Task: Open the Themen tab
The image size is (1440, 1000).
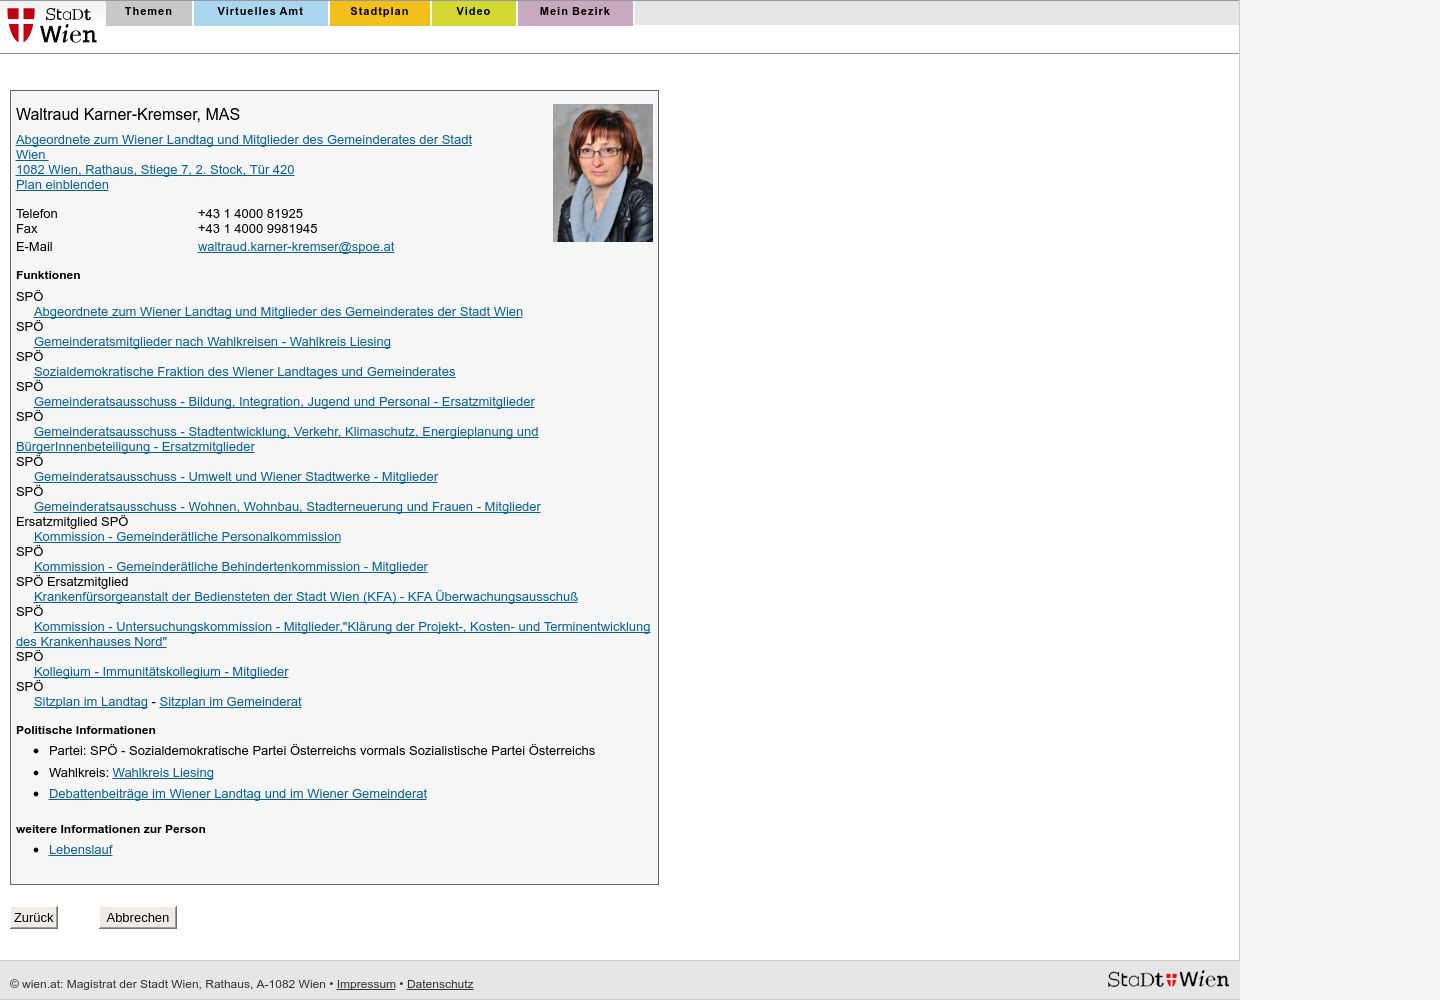Action: pyautogui.click(x=149, y=12)
